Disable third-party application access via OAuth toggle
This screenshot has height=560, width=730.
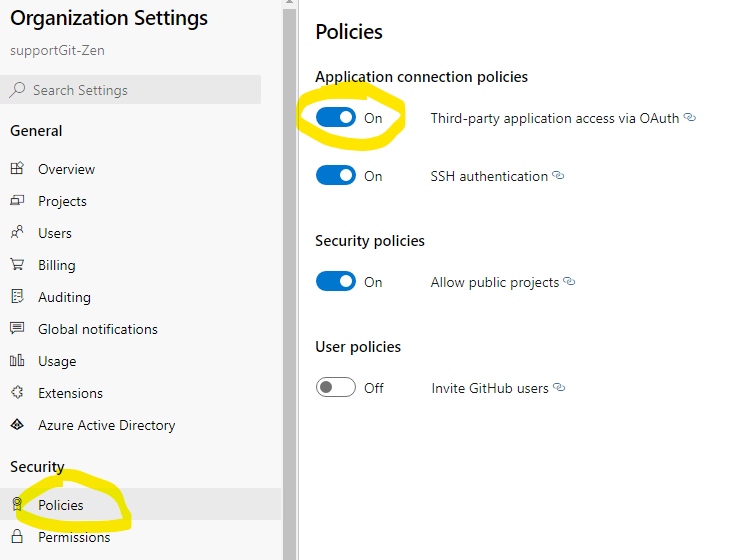coord(336,117)
